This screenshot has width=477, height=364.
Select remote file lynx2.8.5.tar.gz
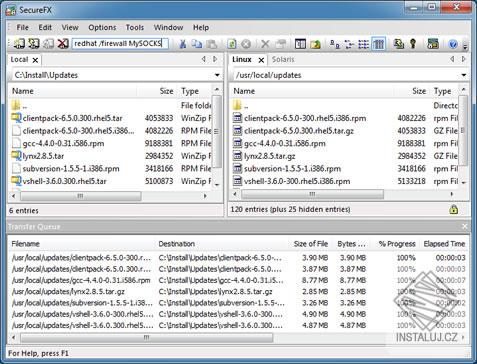click(x=269, y=156)
